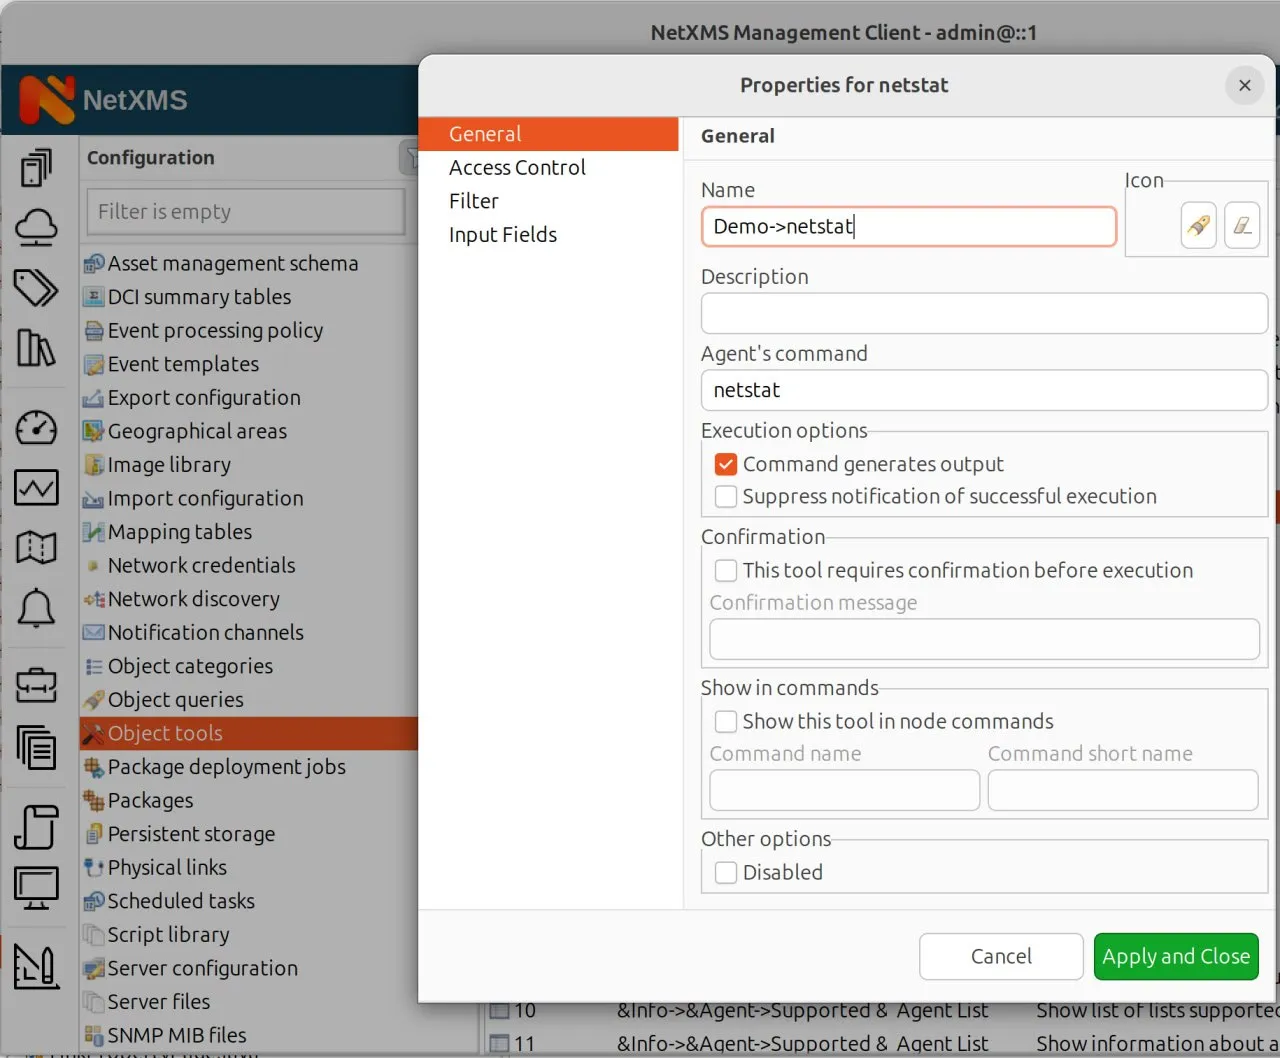Viewport: 1280px width, 1058px height.
Task: Open the Alarms perspective via the bell icon
Action: (x=37, y=608)
